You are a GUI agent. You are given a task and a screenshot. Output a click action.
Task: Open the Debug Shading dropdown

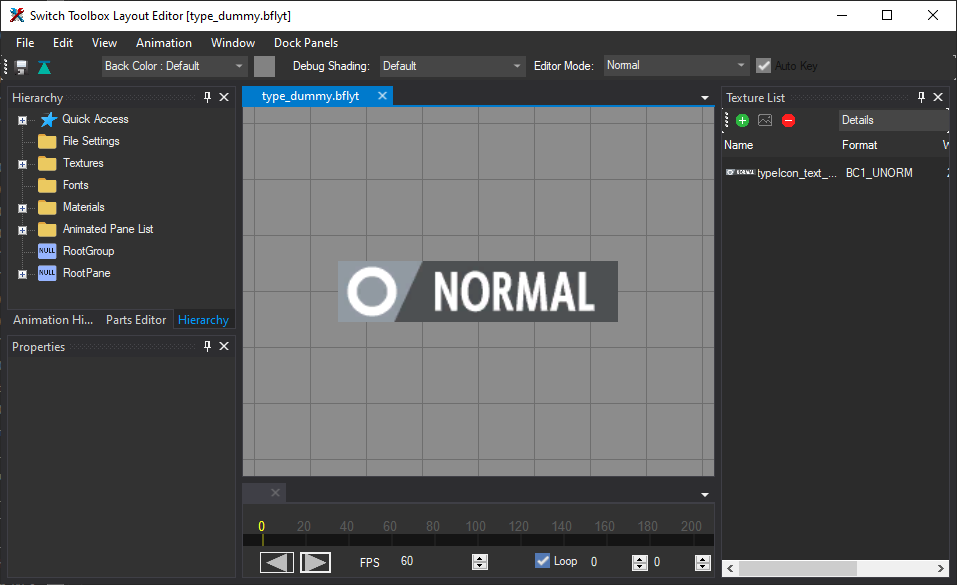click(x=452, y=66)
